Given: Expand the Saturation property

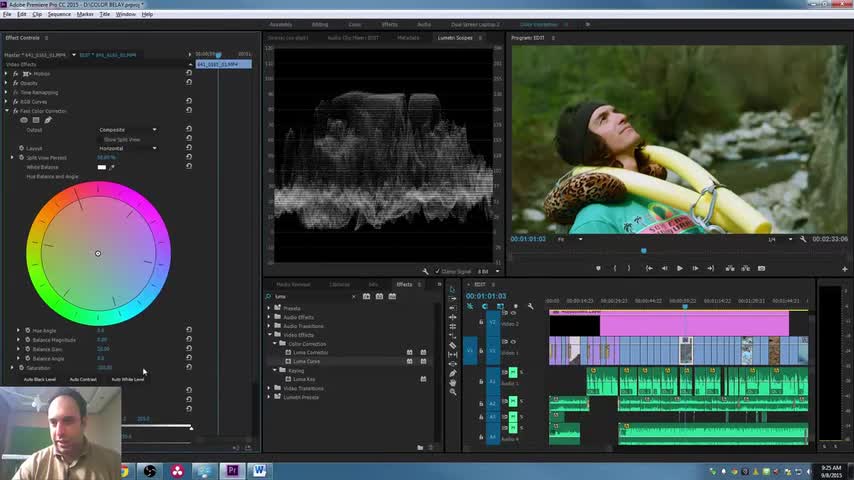Looking at the screenshot, I should 12,368.
